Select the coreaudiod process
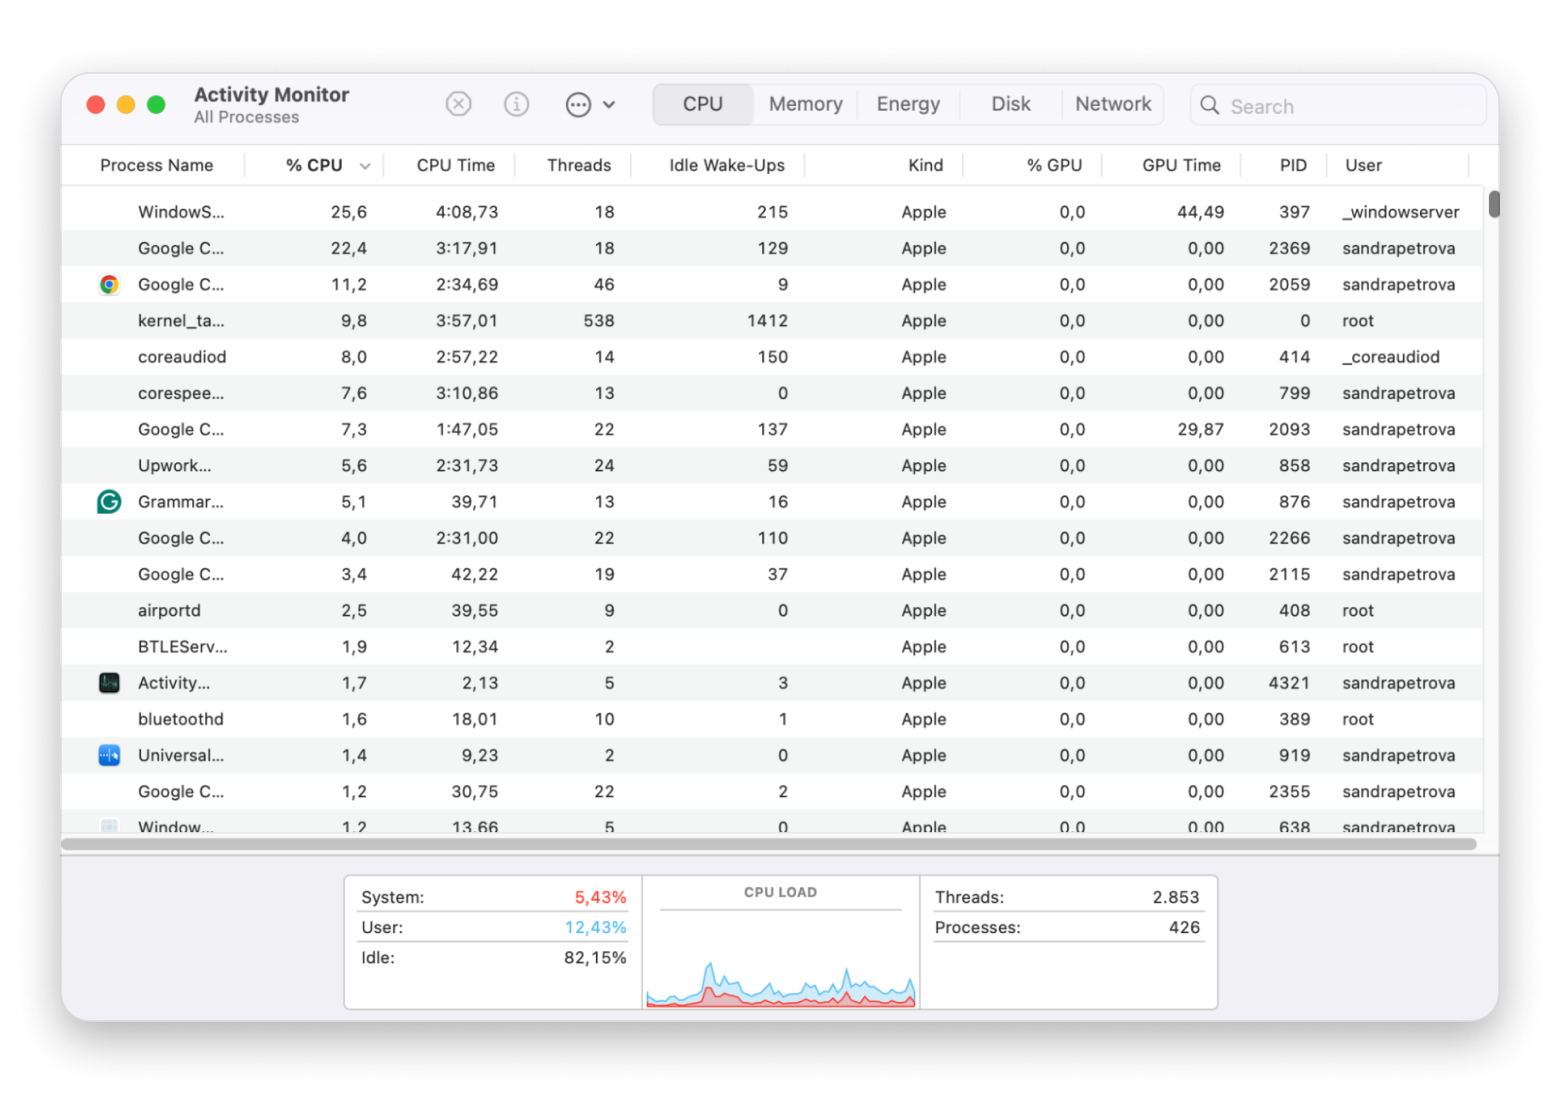The height and width of the screenshot is (1102, 1560). 772,357
